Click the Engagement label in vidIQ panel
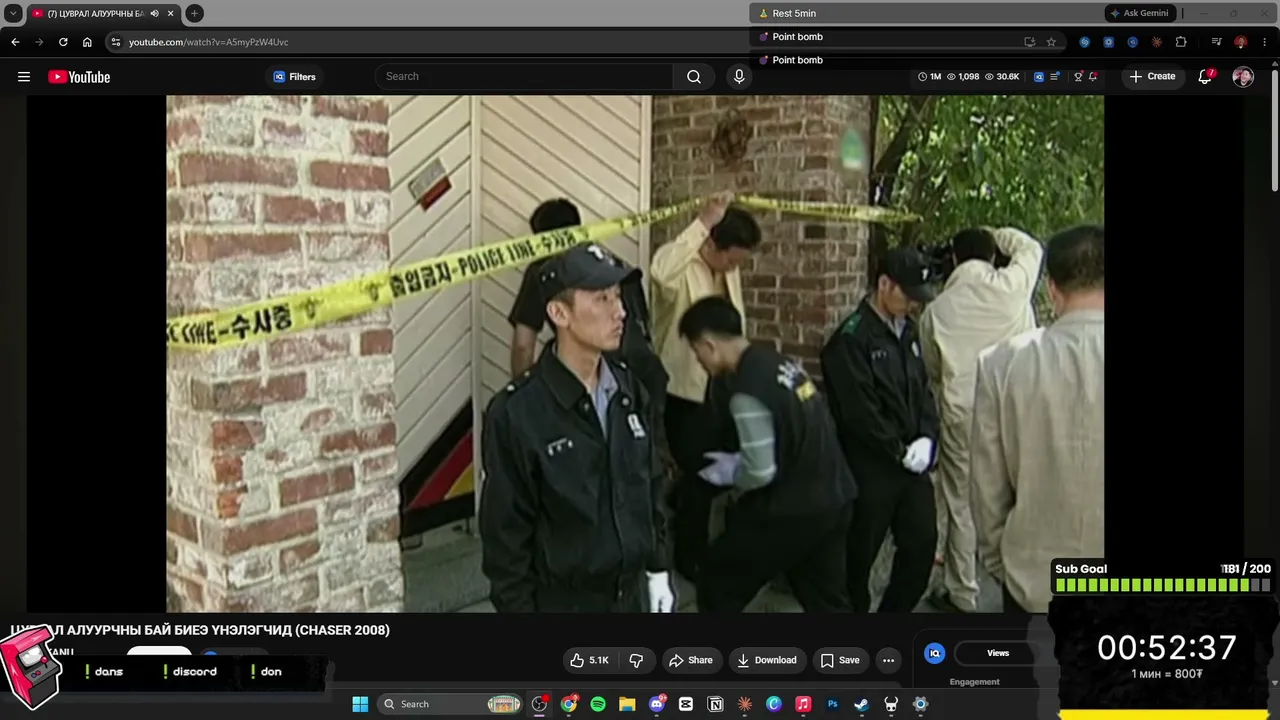The width and height of the screenshot is (1280, 720). pyautogui.click(x=975, y=682)
